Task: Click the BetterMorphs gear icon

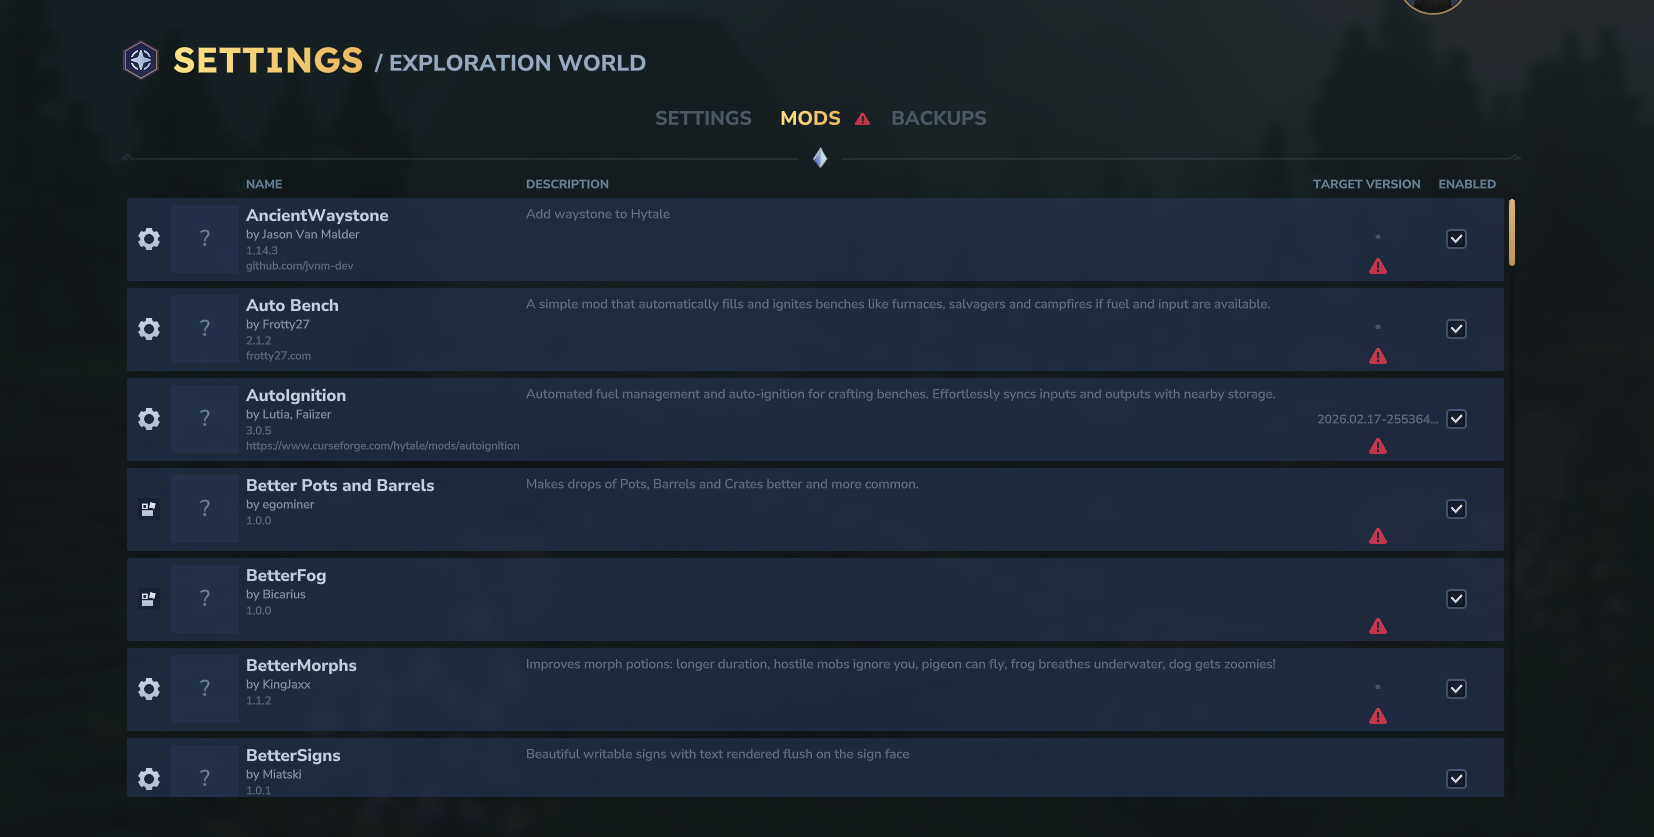Action: [x=149, y=689]
